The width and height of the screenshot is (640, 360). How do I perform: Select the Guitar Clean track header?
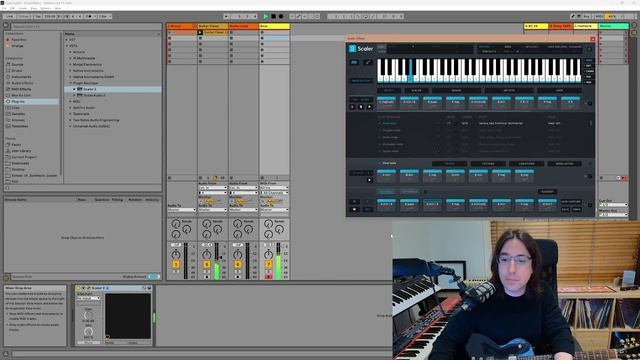tap(213, 26)
